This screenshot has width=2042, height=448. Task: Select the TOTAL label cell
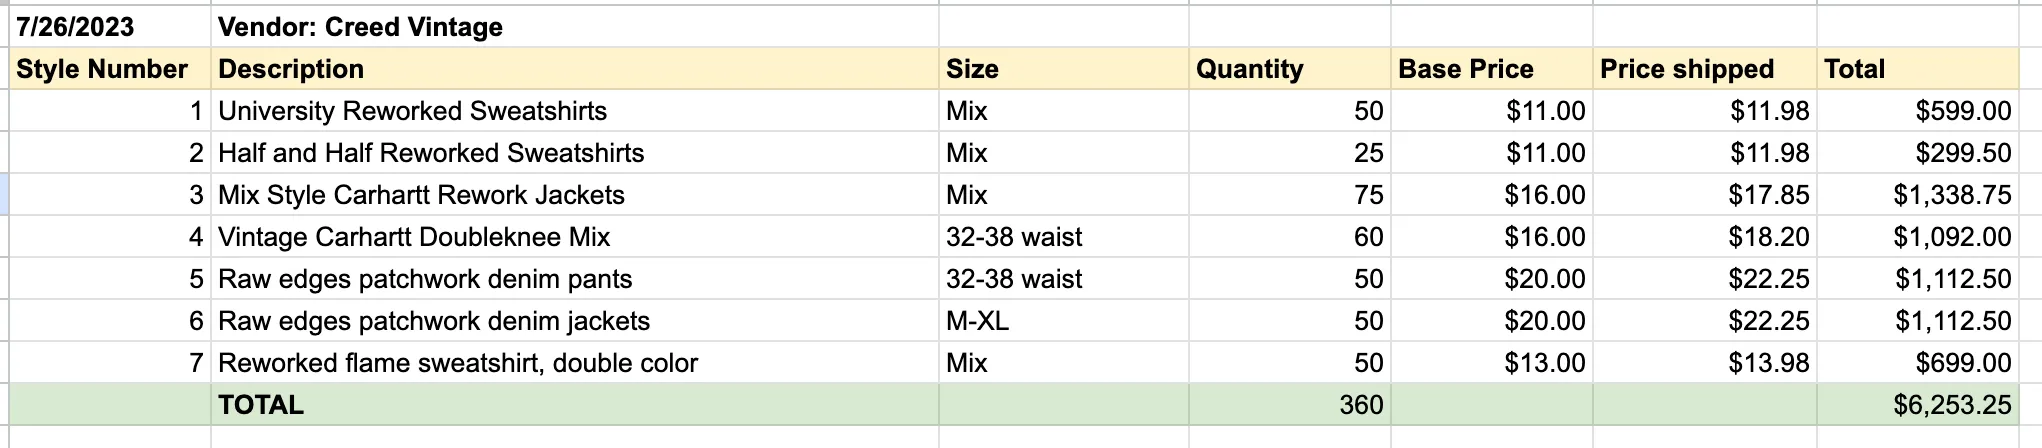(x=575, y=405)
